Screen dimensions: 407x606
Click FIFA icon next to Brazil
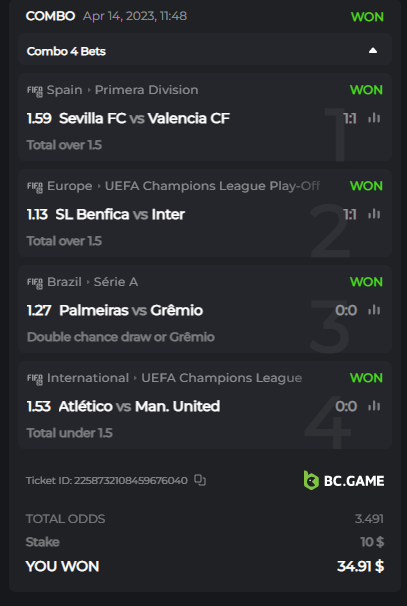coord(35,283)
